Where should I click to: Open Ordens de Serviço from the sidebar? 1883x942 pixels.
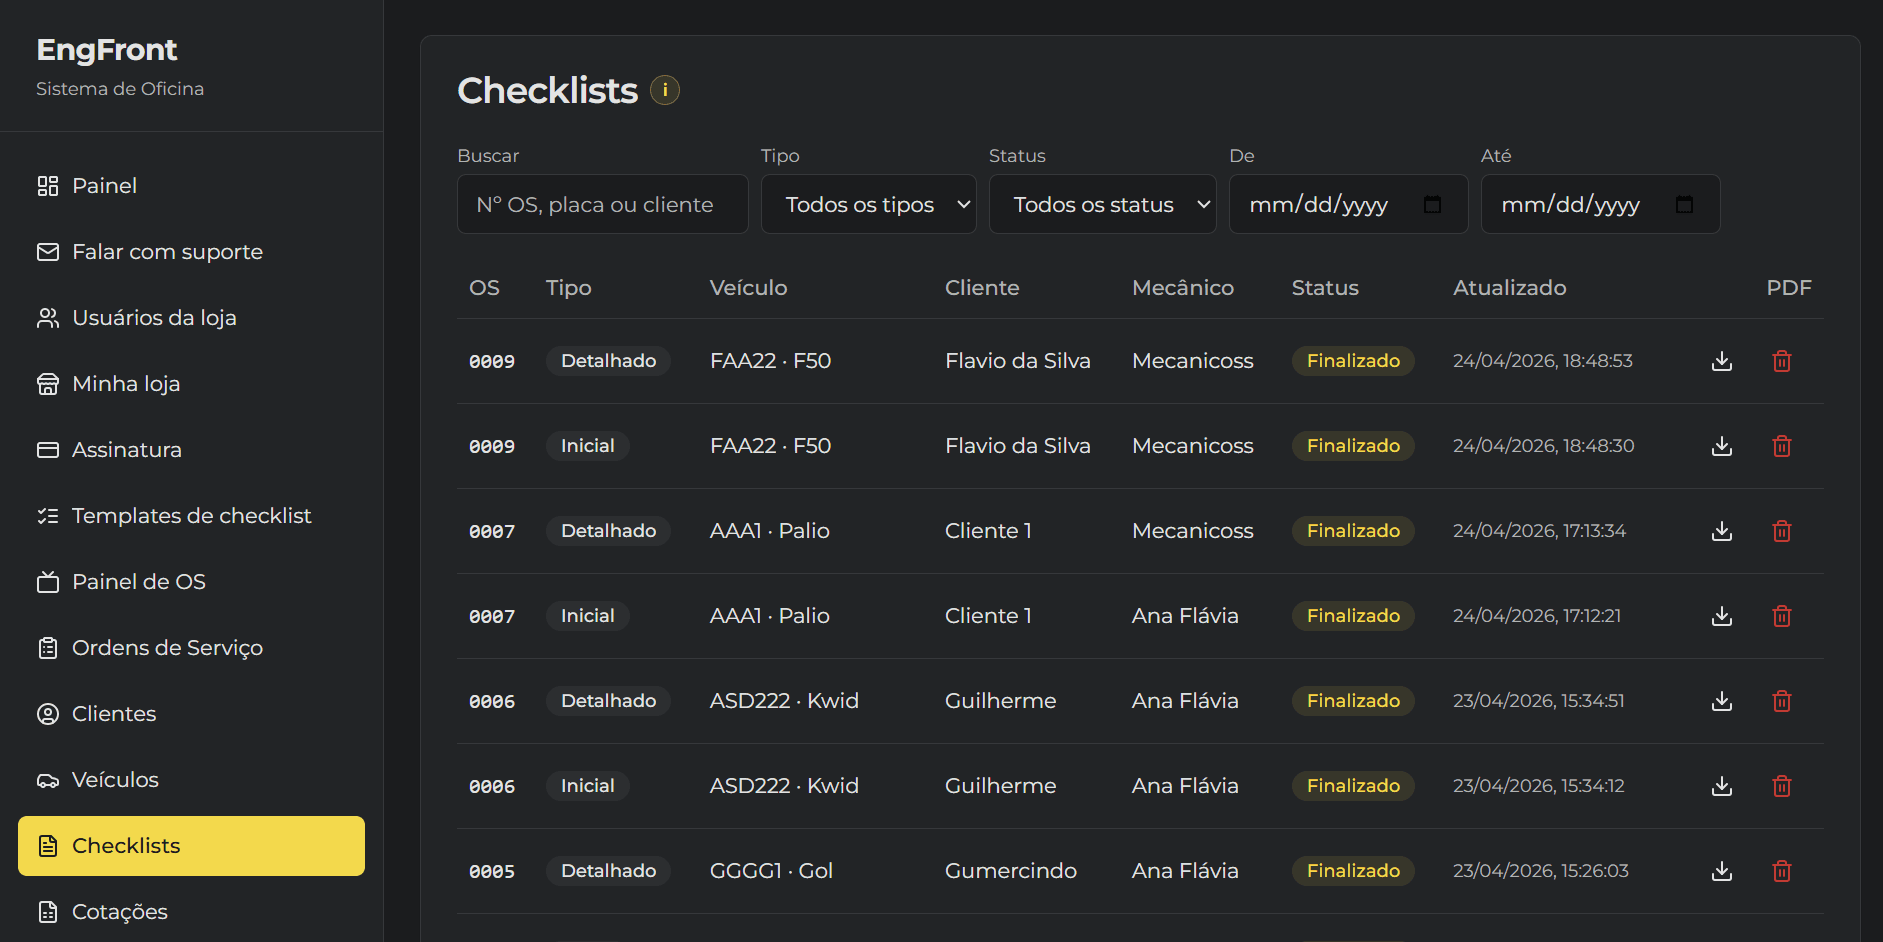(167, 647)
